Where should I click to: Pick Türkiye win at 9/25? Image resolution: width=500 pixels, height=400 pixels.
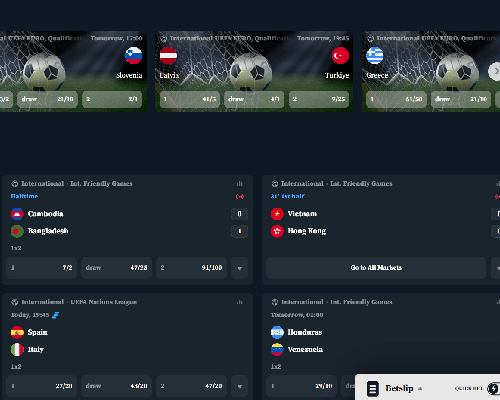[x=319, y=99]
